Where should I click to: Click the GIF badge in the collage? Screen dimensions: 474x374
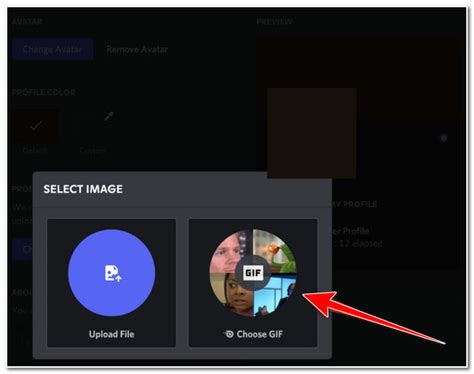[x=253, y=273]
